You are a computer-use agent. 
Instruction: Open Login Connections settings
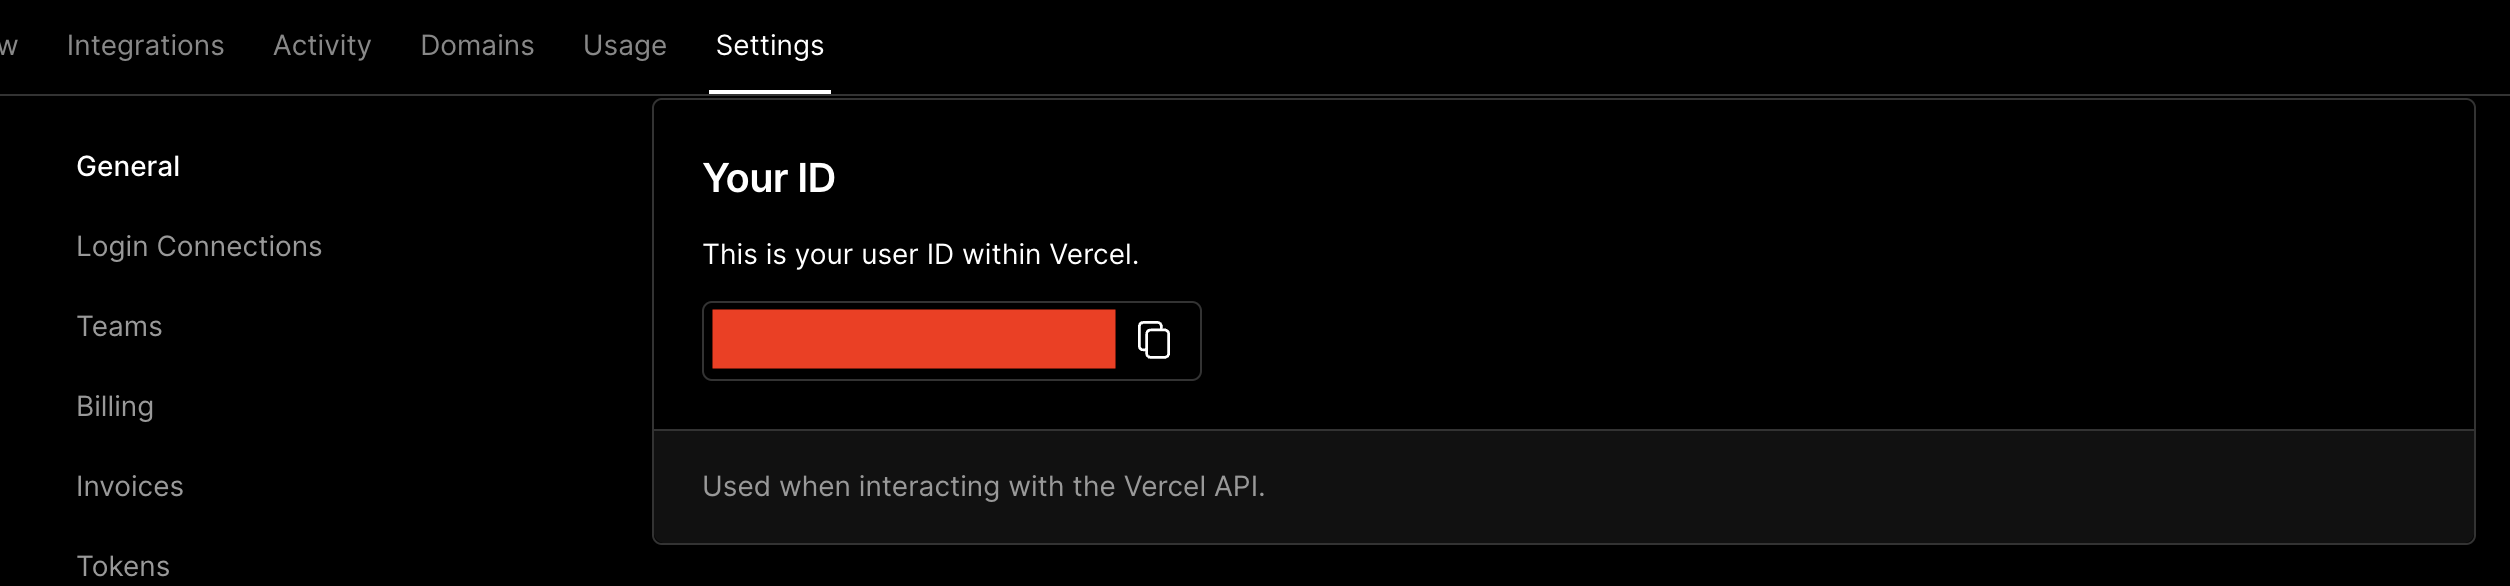coord(200,245)
